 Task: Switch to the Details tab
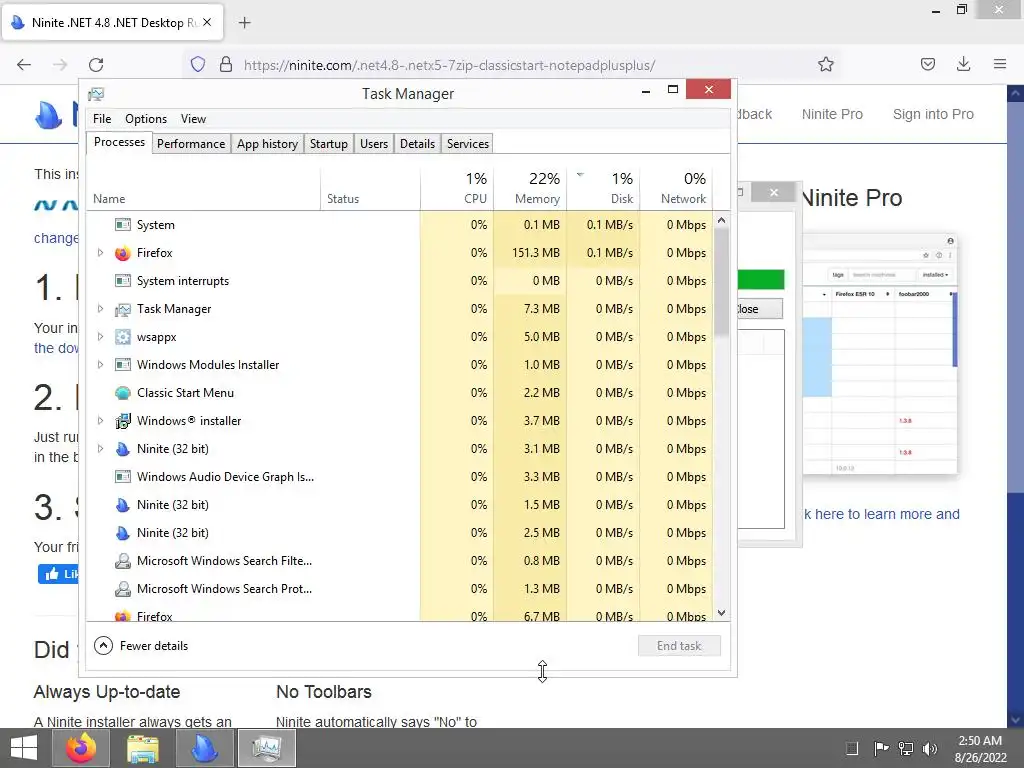tap(417, 144)
